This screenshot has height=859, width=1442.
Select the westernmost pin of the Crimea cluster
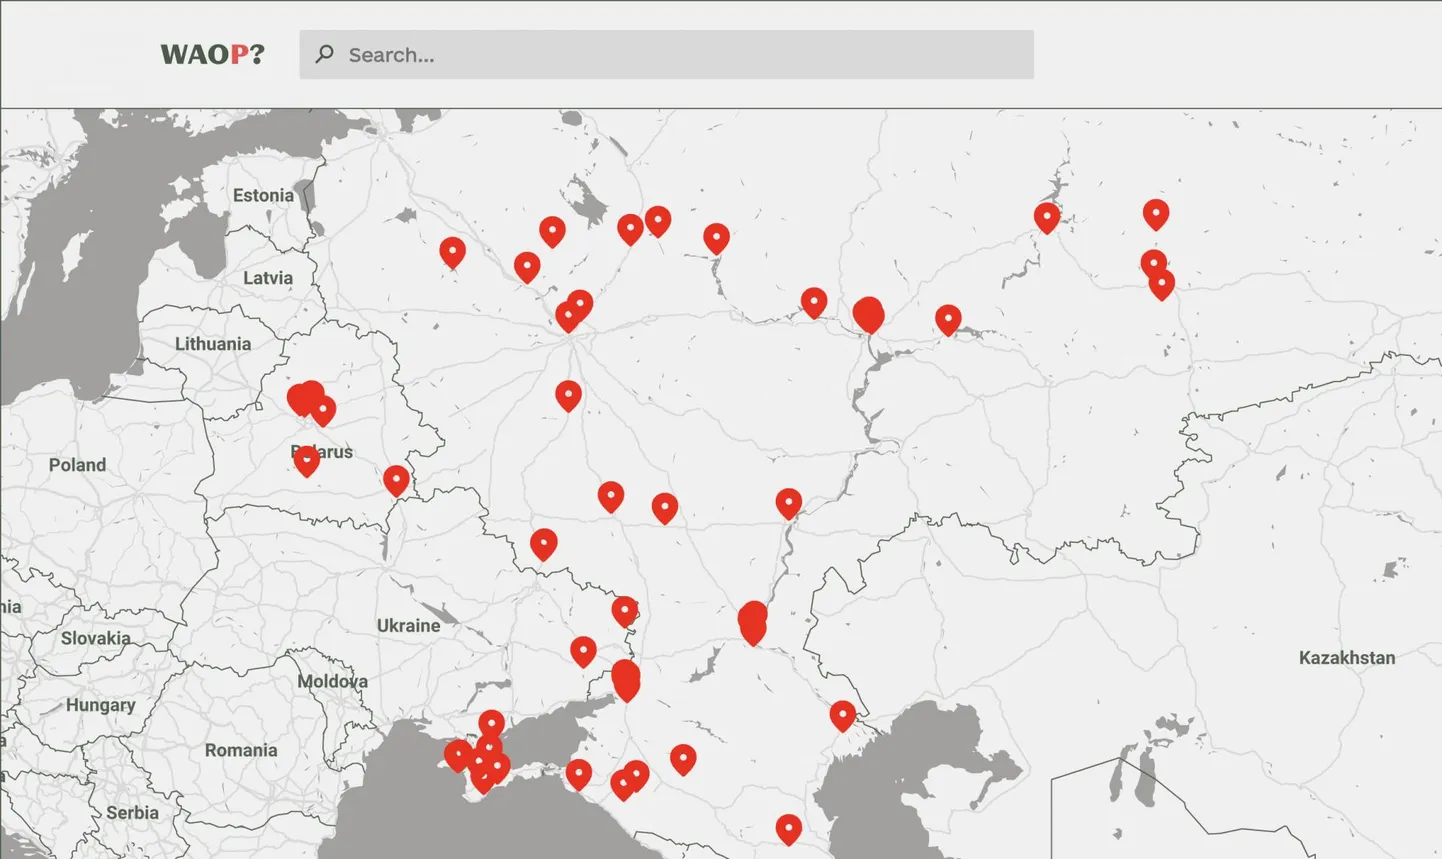click(458, 755)
